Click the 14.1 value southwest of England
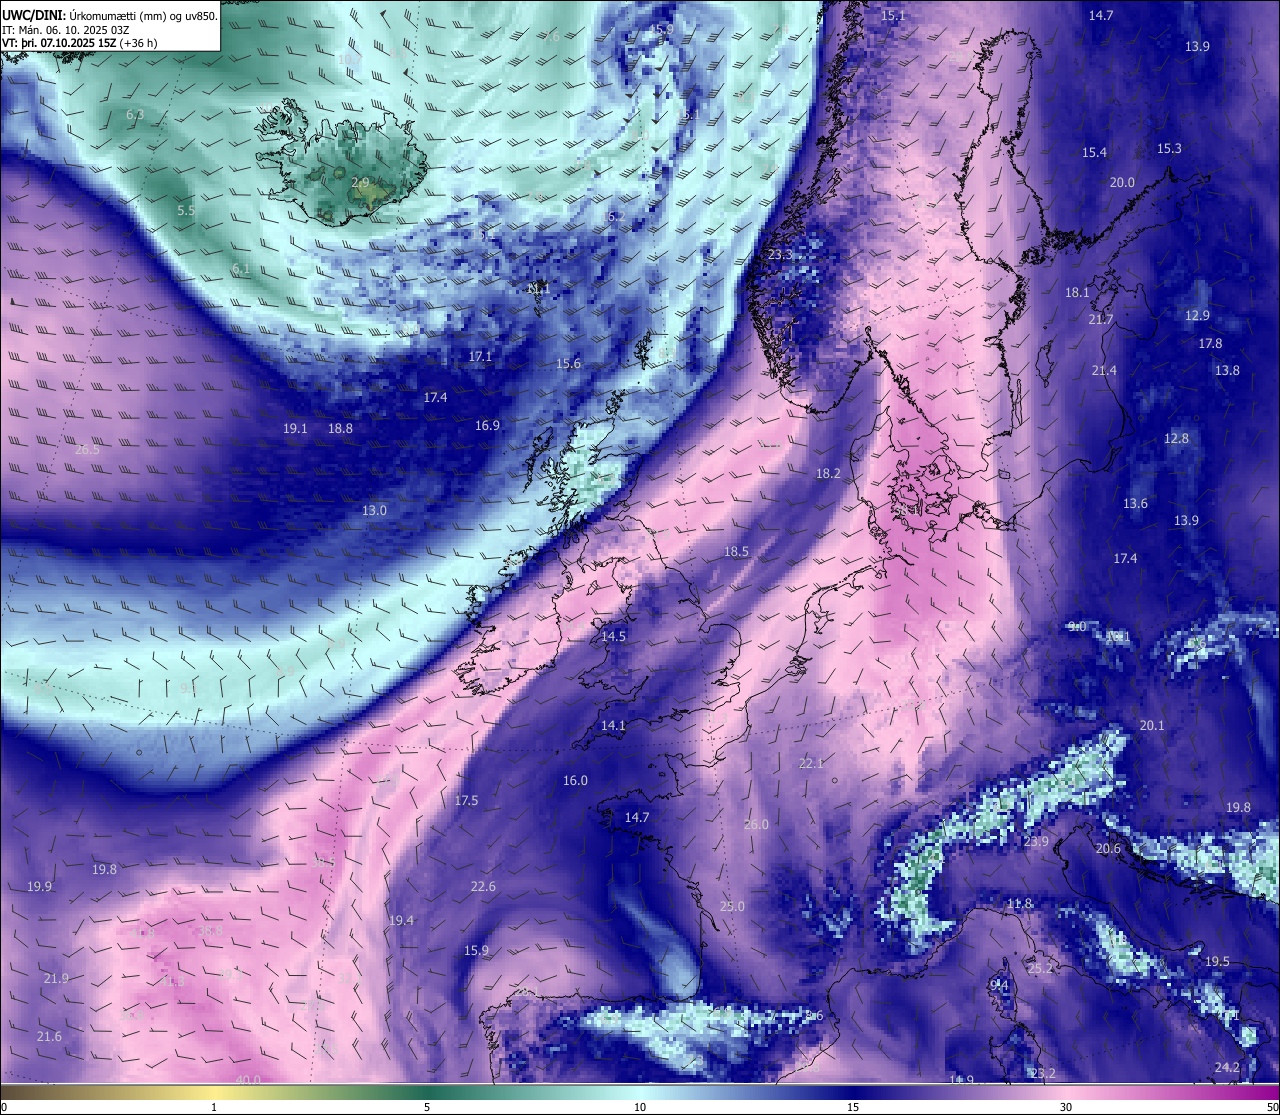 pyautogui.click(x=613, y=725)
